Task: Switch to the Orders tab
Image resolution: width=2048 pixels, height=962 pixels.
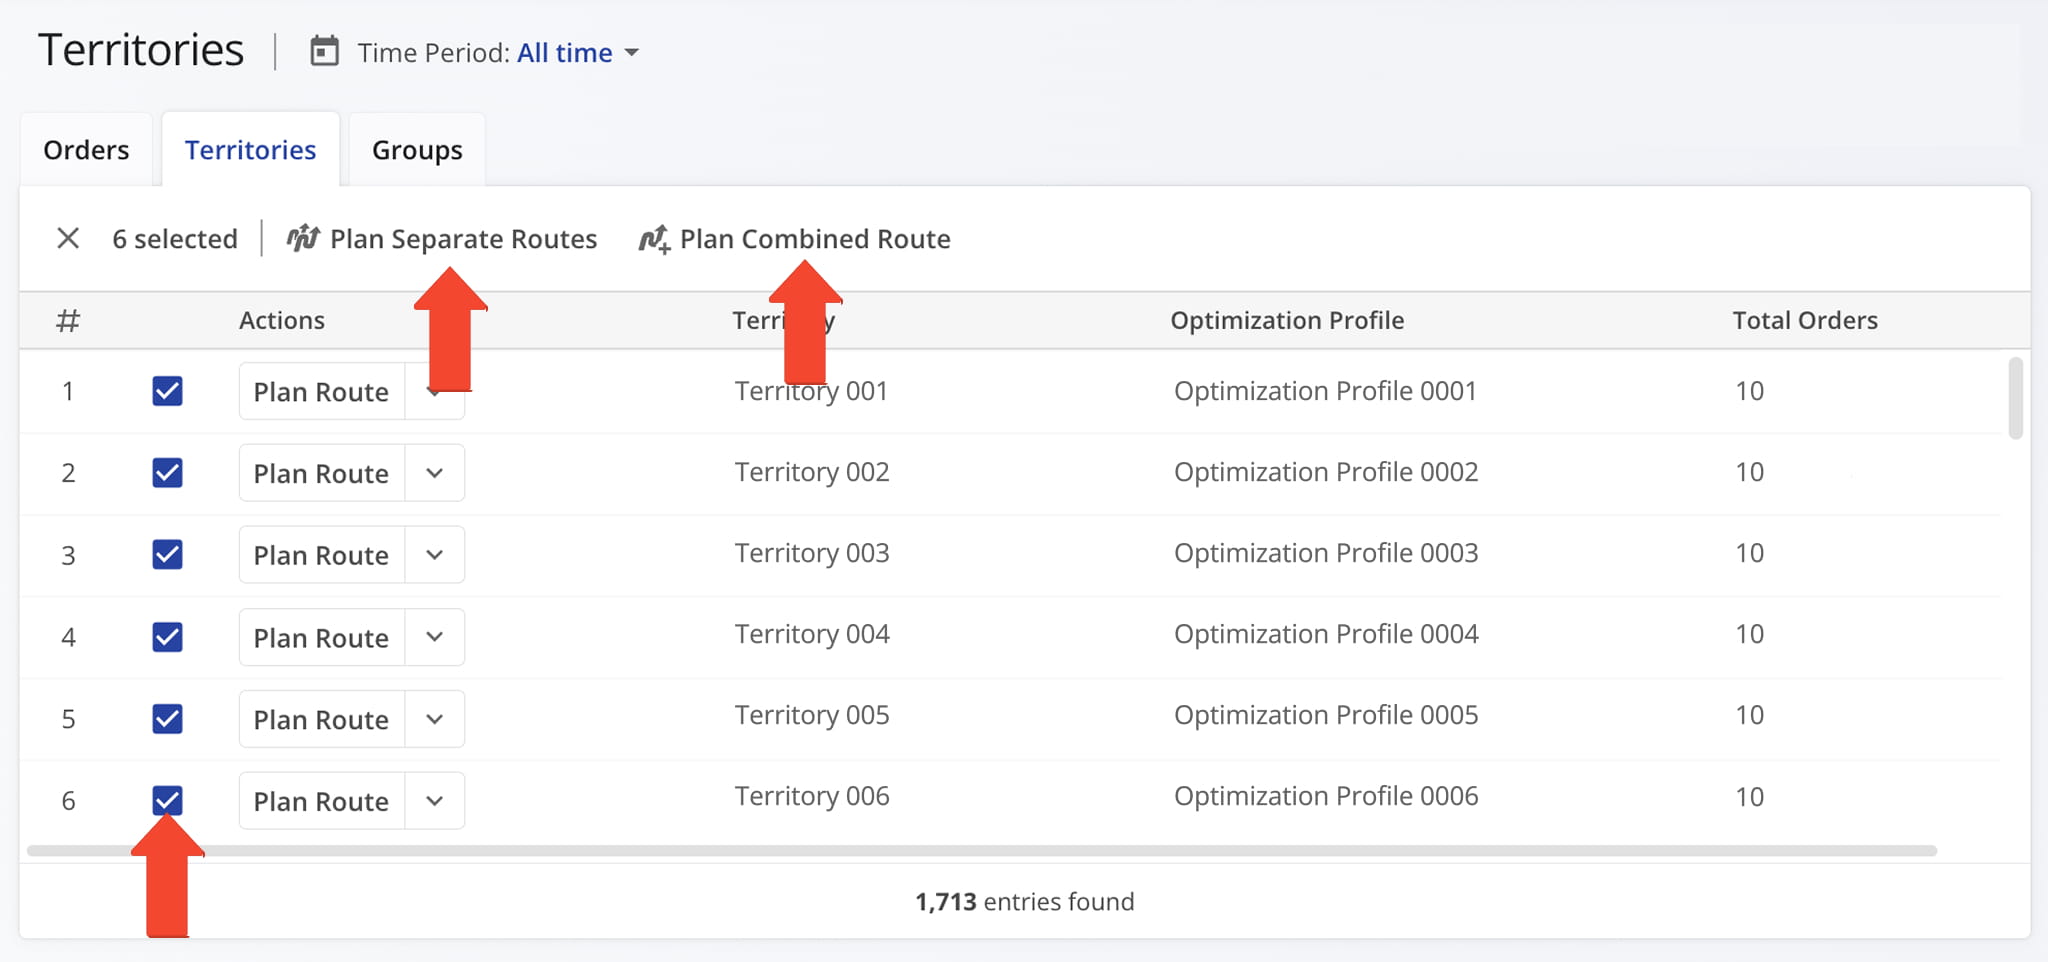Action: coord(86,150)
